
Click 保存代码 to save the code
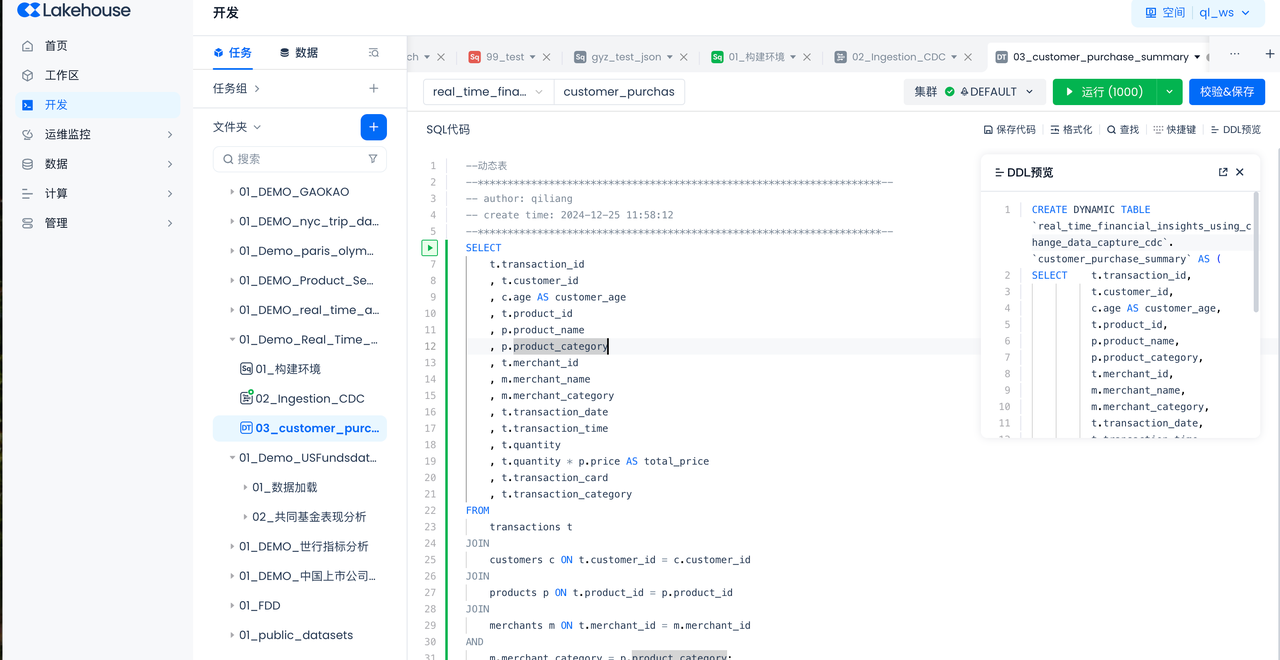coord(1009,130)
